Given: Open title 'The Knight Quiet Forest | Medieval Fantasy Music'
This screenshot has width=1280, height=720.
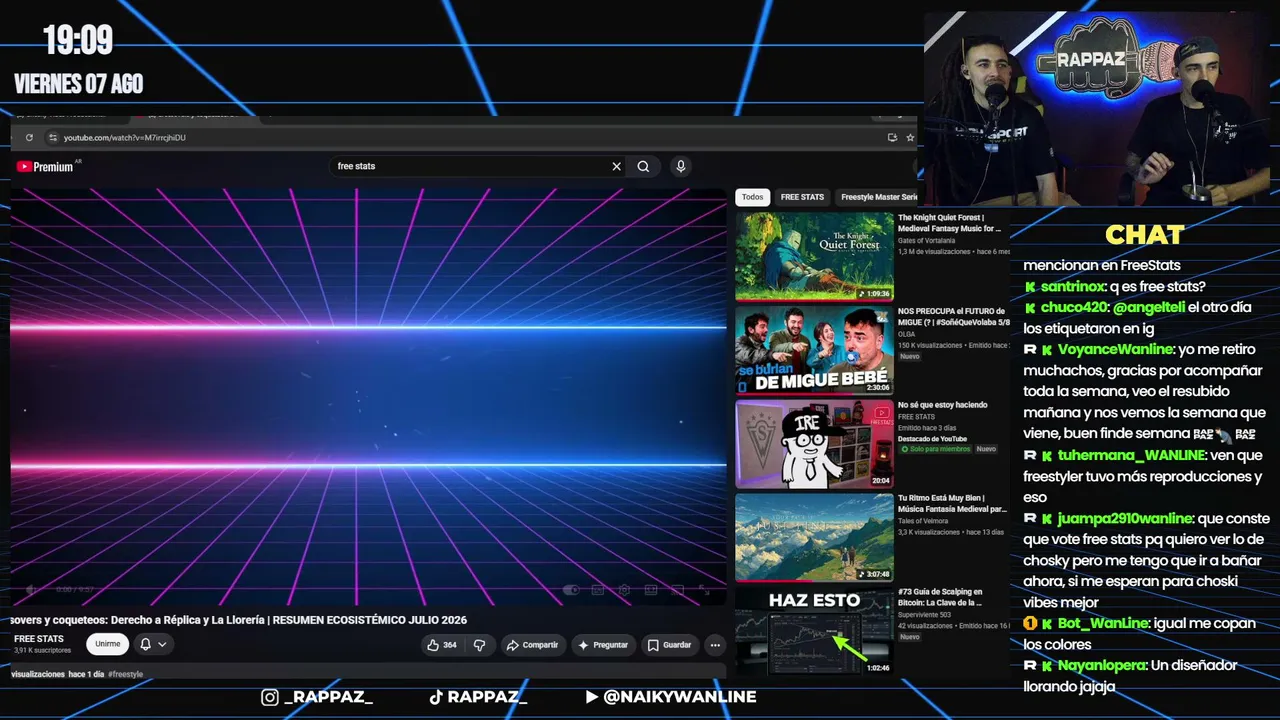Looking at the screenshot, I should 949,223.
